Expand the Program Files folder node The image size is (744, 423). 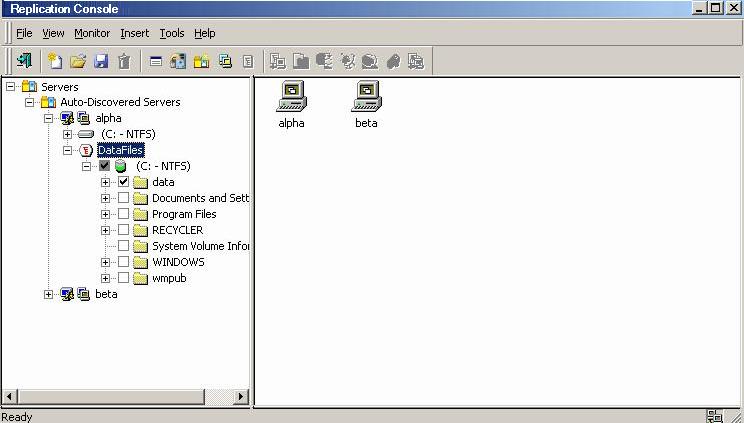pos(105,214)
